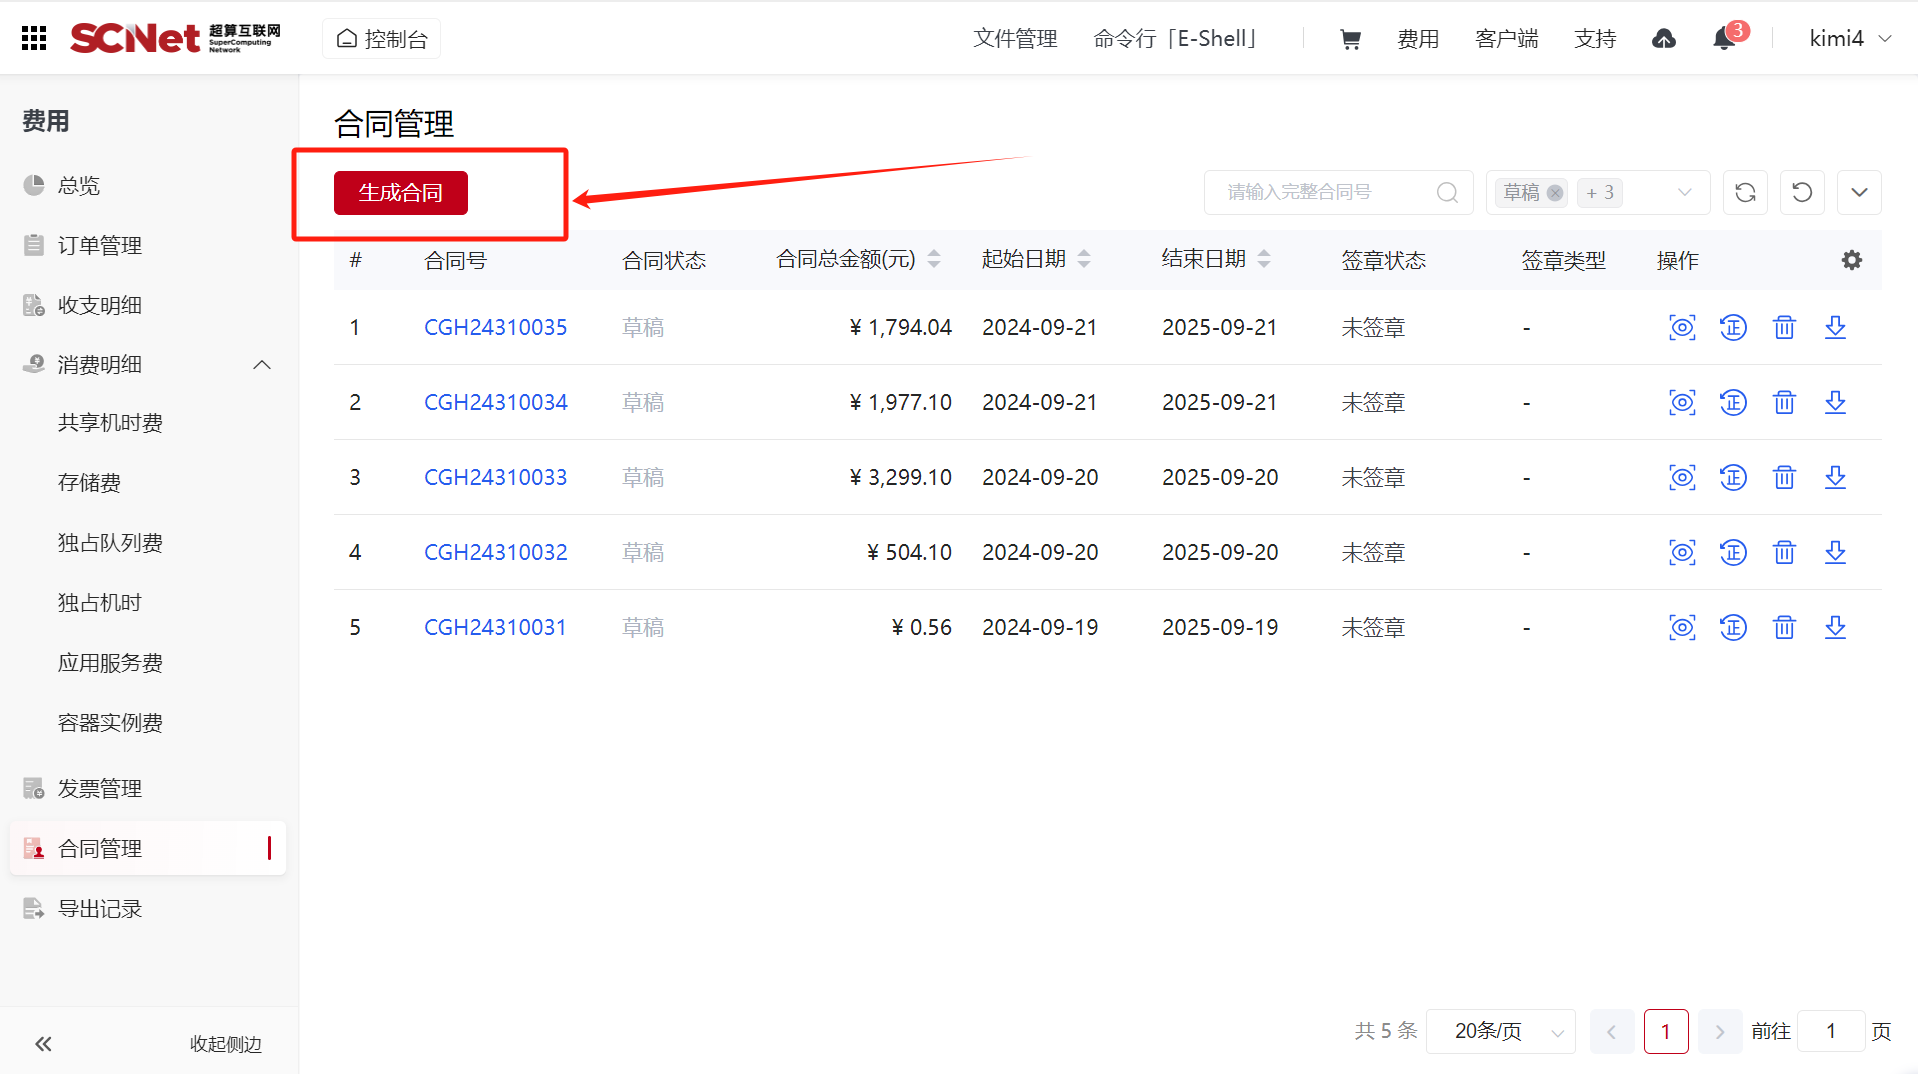Collapse the 消费明细 sidebar section
Image resolution: width=1918 pixels, height=1074 pixels.
point(262,365)
